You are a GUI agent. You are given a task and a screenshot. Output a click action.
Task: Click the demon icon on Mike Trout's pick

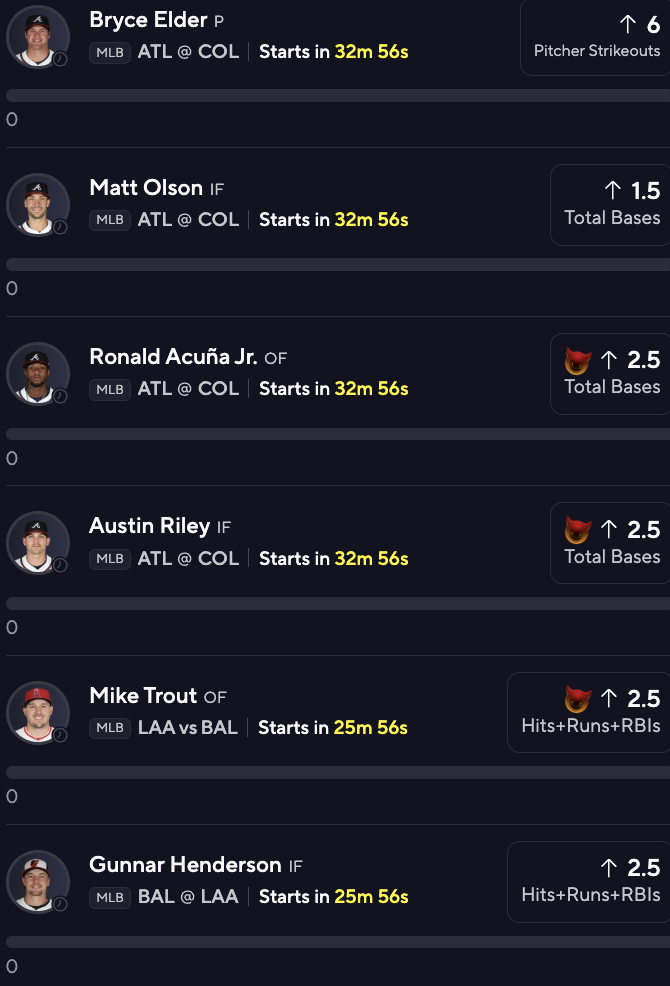coord(578,699)
